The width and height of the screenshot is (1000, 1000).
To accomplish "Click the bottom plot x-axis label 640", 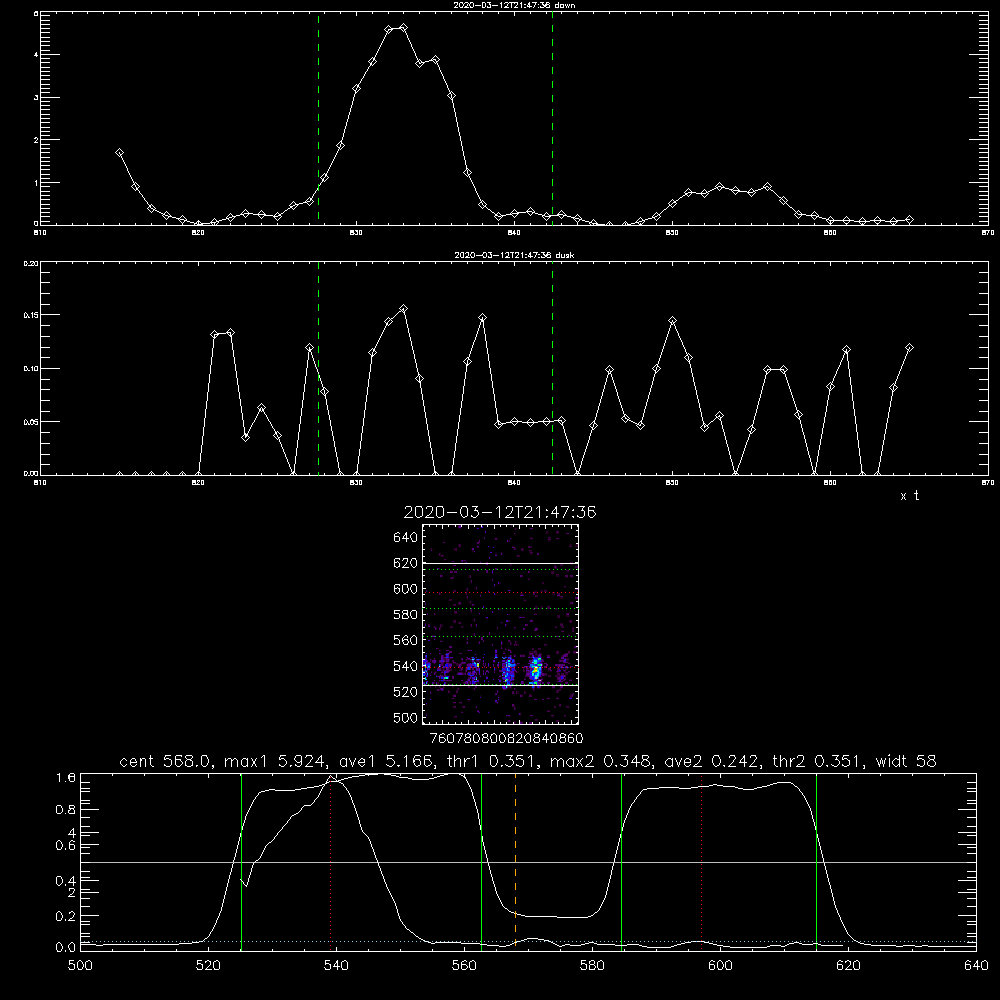I will [x=976, y=966].
